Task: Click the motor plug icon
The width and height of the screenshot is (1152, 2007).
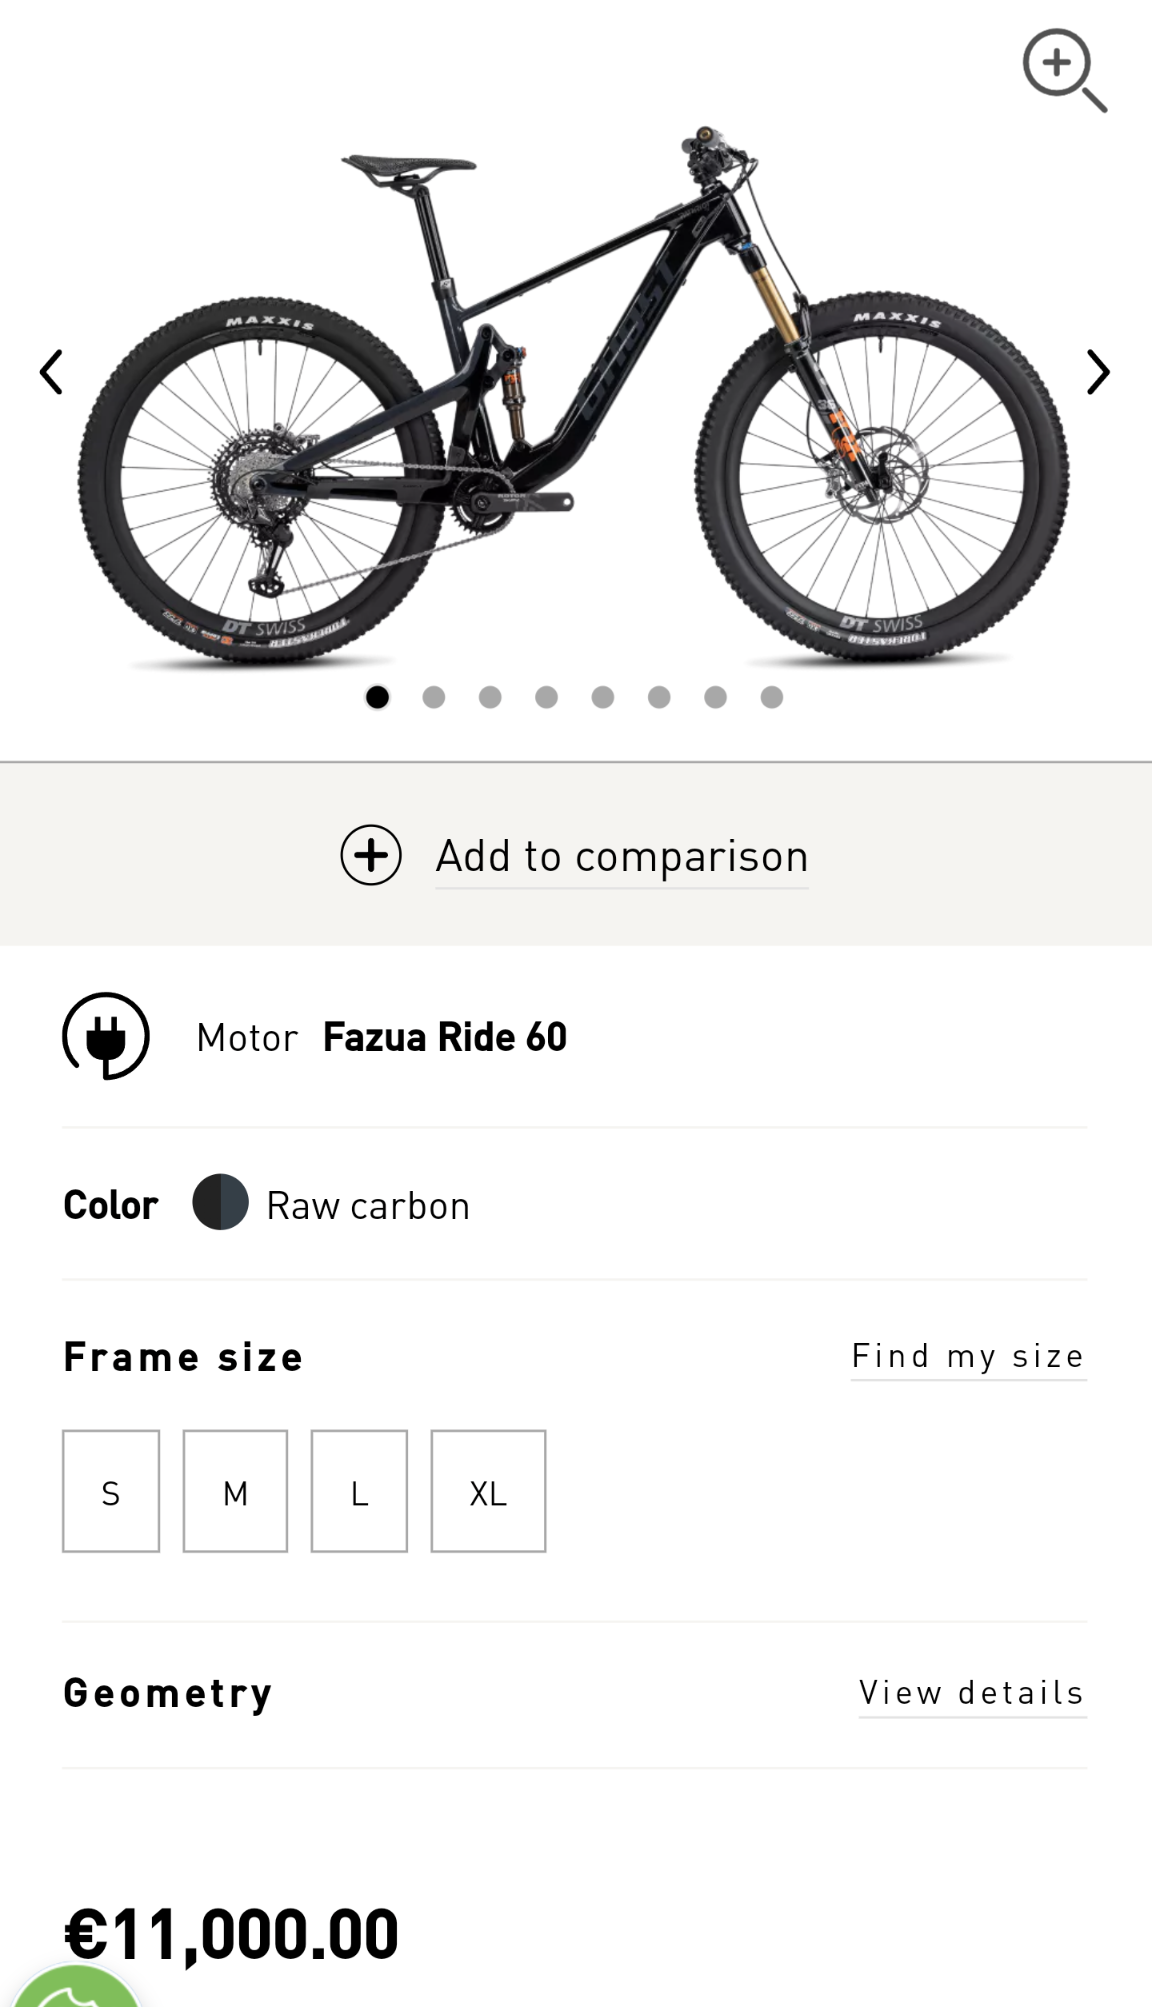Action: point(106,1036)
